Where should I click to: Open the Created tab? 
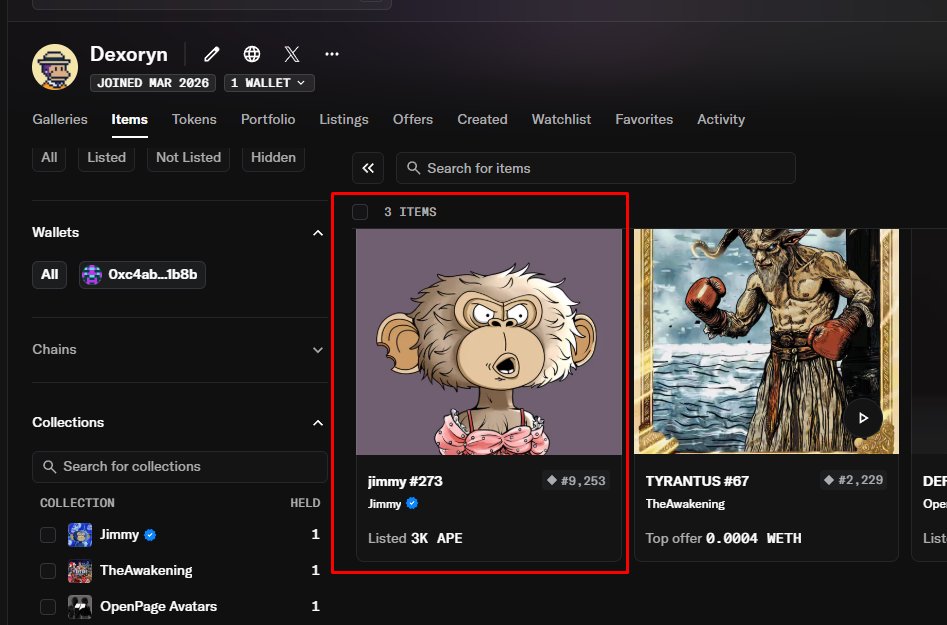[482, 120]
